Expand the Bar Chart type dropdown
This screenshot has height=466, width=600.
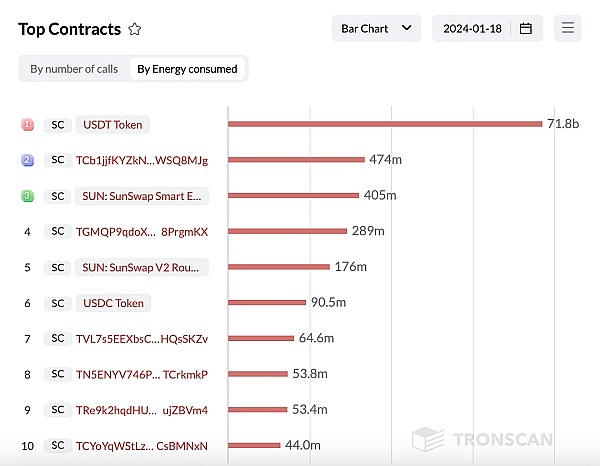376,29
